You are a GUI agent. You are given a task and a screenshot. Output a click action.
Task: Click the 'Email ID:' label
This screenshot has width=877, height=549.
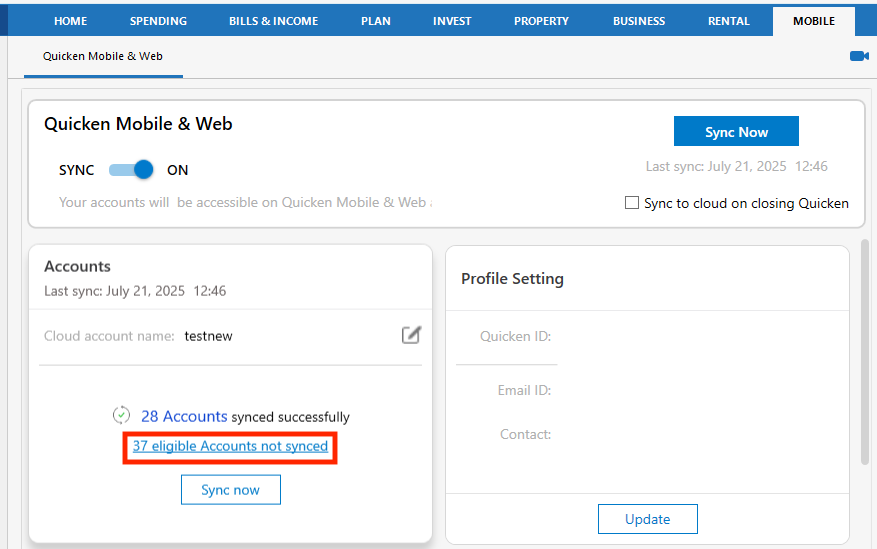tap(524, 390)
